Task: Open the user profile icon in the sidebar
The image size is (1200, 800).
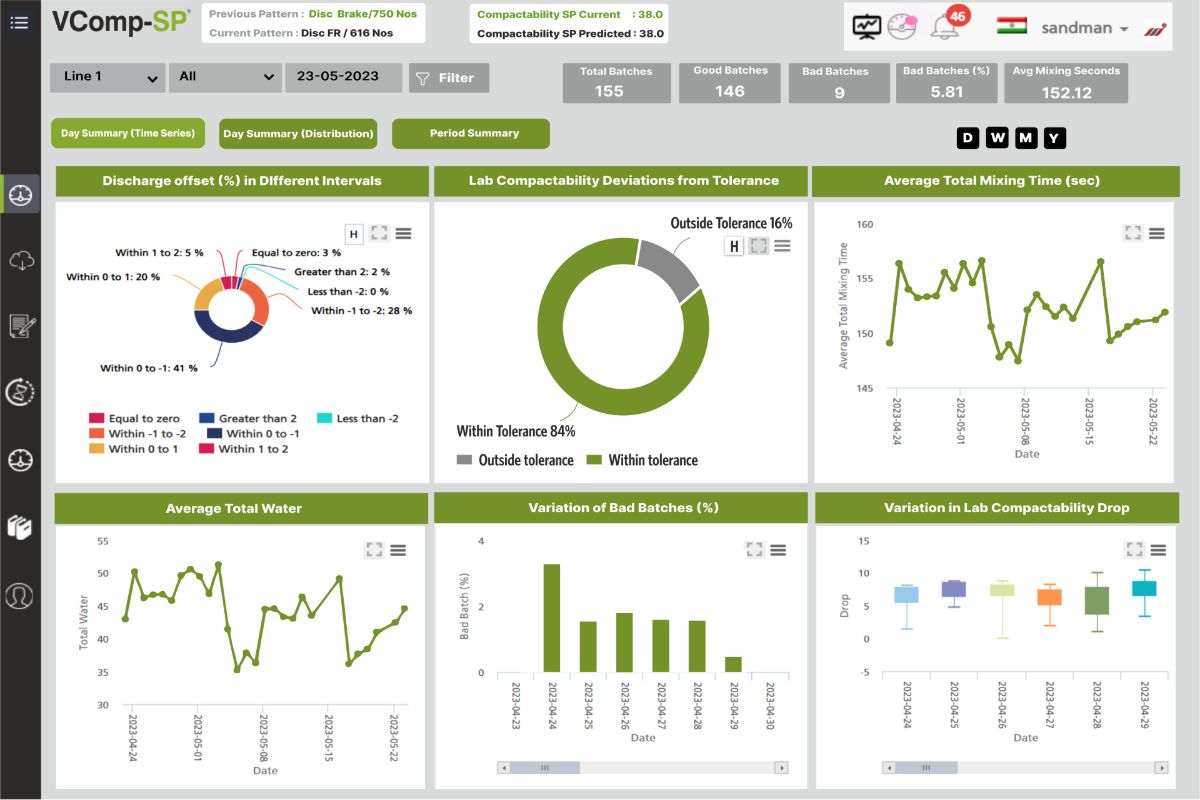Action: point(20,595)
